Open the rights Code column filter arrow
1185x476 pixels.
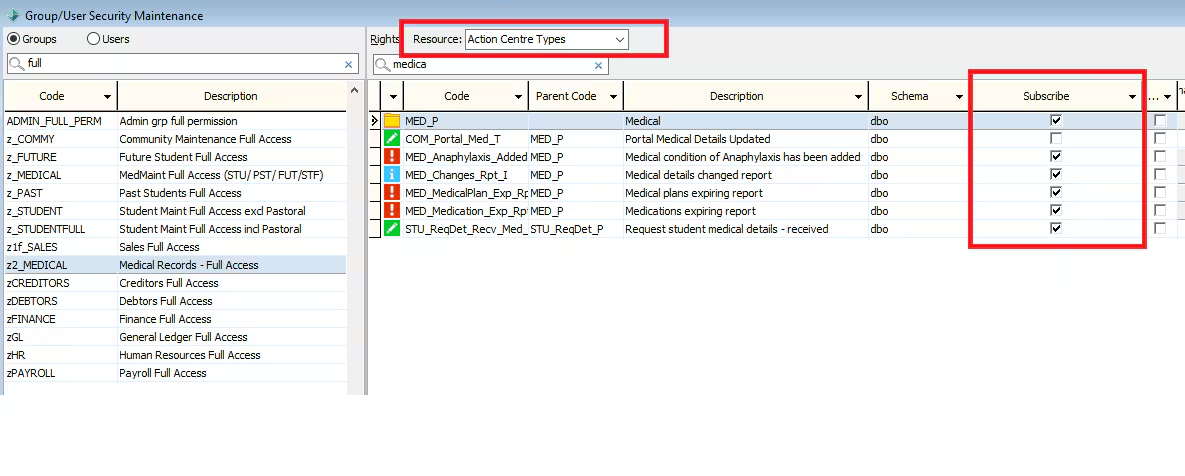[x=518, y=97]
